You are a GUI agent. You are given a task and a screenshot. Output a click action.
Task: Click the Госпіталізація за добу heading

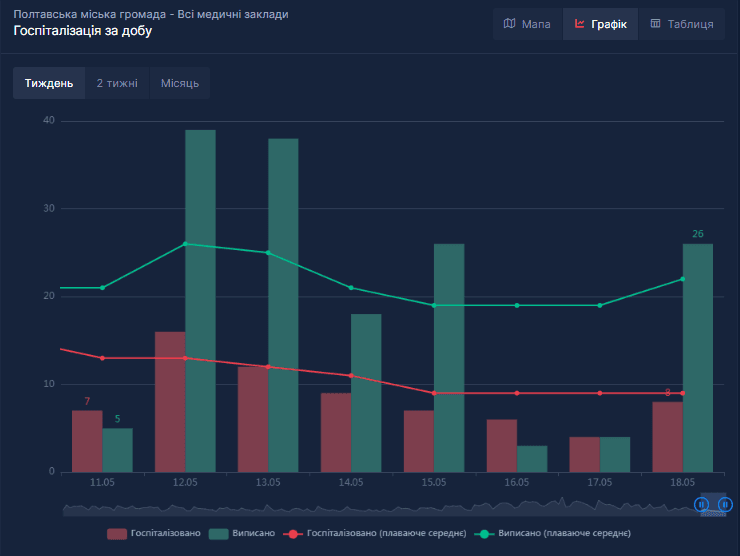(x=83, y=31)
